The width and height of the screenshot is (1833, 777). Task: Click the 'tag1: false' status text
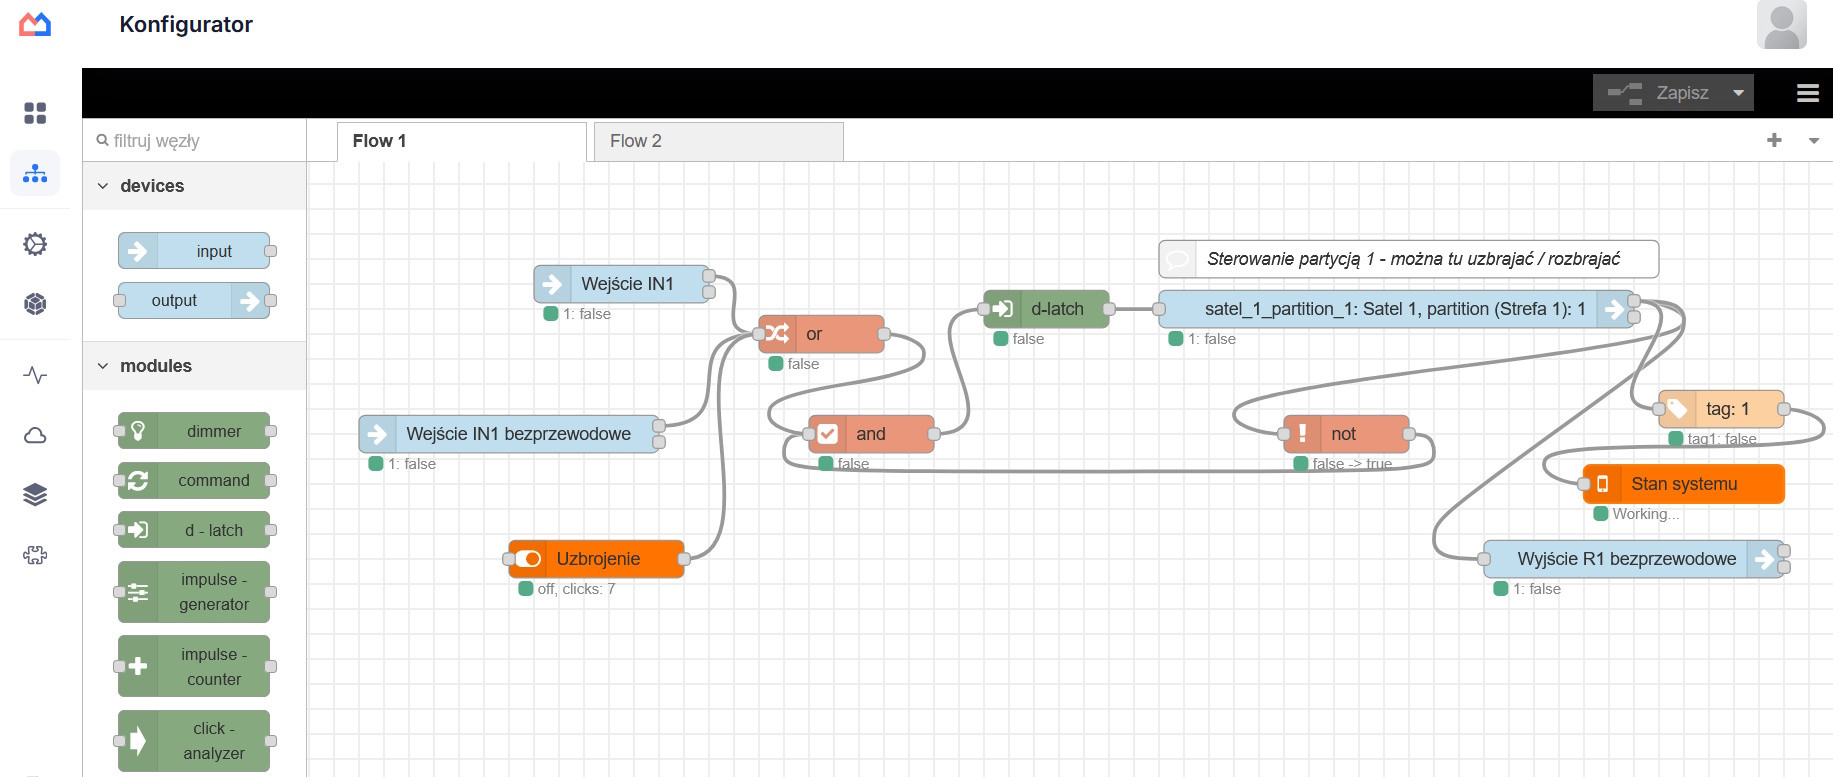pos(1721,439)
